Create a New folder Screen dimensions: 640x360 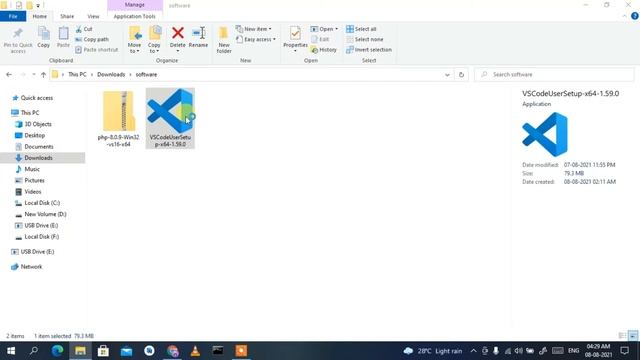(x=224, y=40)
